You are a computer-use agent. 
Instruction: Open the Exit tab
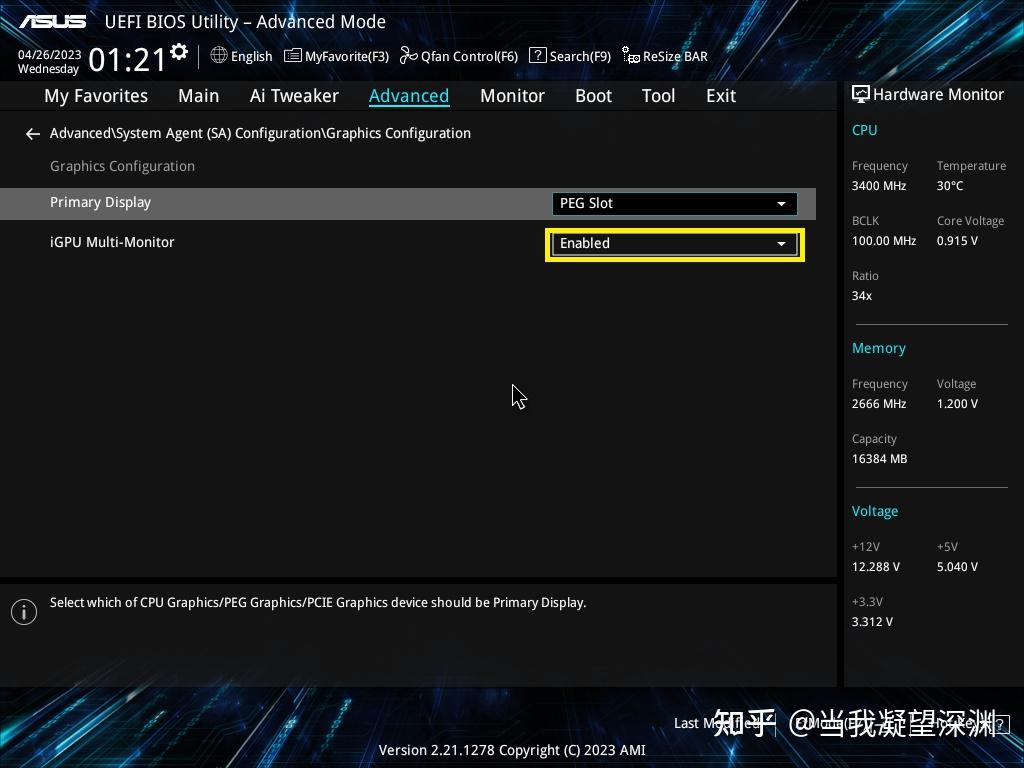pyautogui.click(x=720, y=96)
